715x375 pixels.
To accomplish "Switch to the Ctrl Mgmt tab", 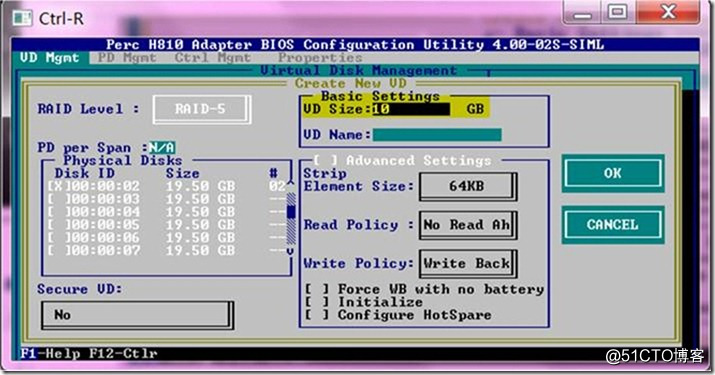I will click(213, 58).
